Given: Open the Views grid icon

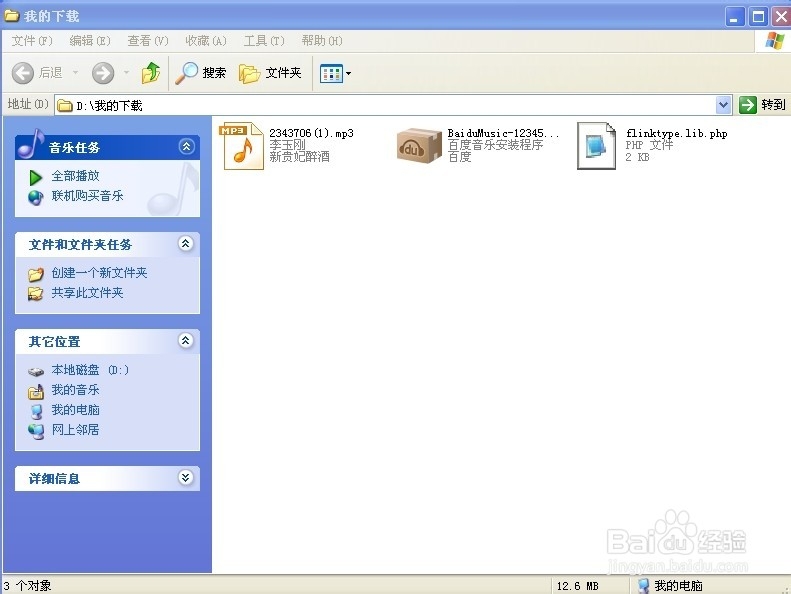Looking at the screenshot, I should click(x=331, y=74).
